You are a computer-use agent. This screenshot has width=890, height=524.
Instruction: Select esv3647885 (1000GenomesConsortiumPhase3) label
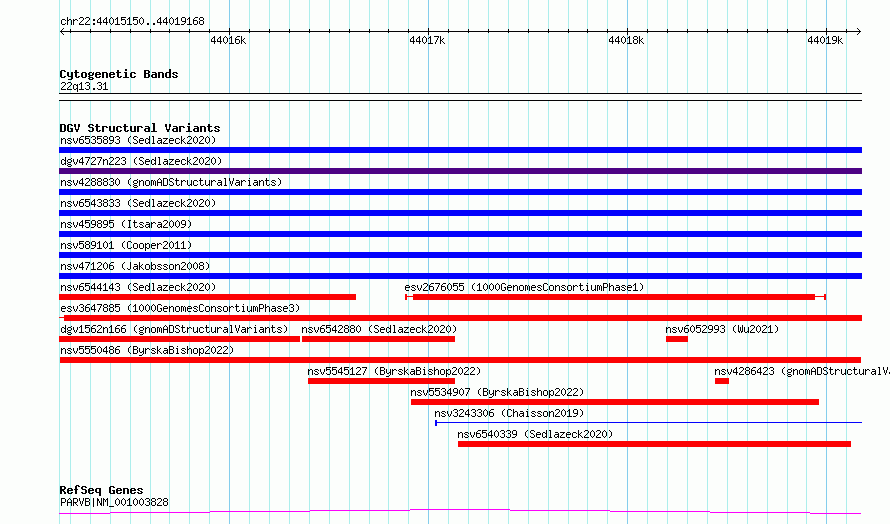(x=180, y=308)
